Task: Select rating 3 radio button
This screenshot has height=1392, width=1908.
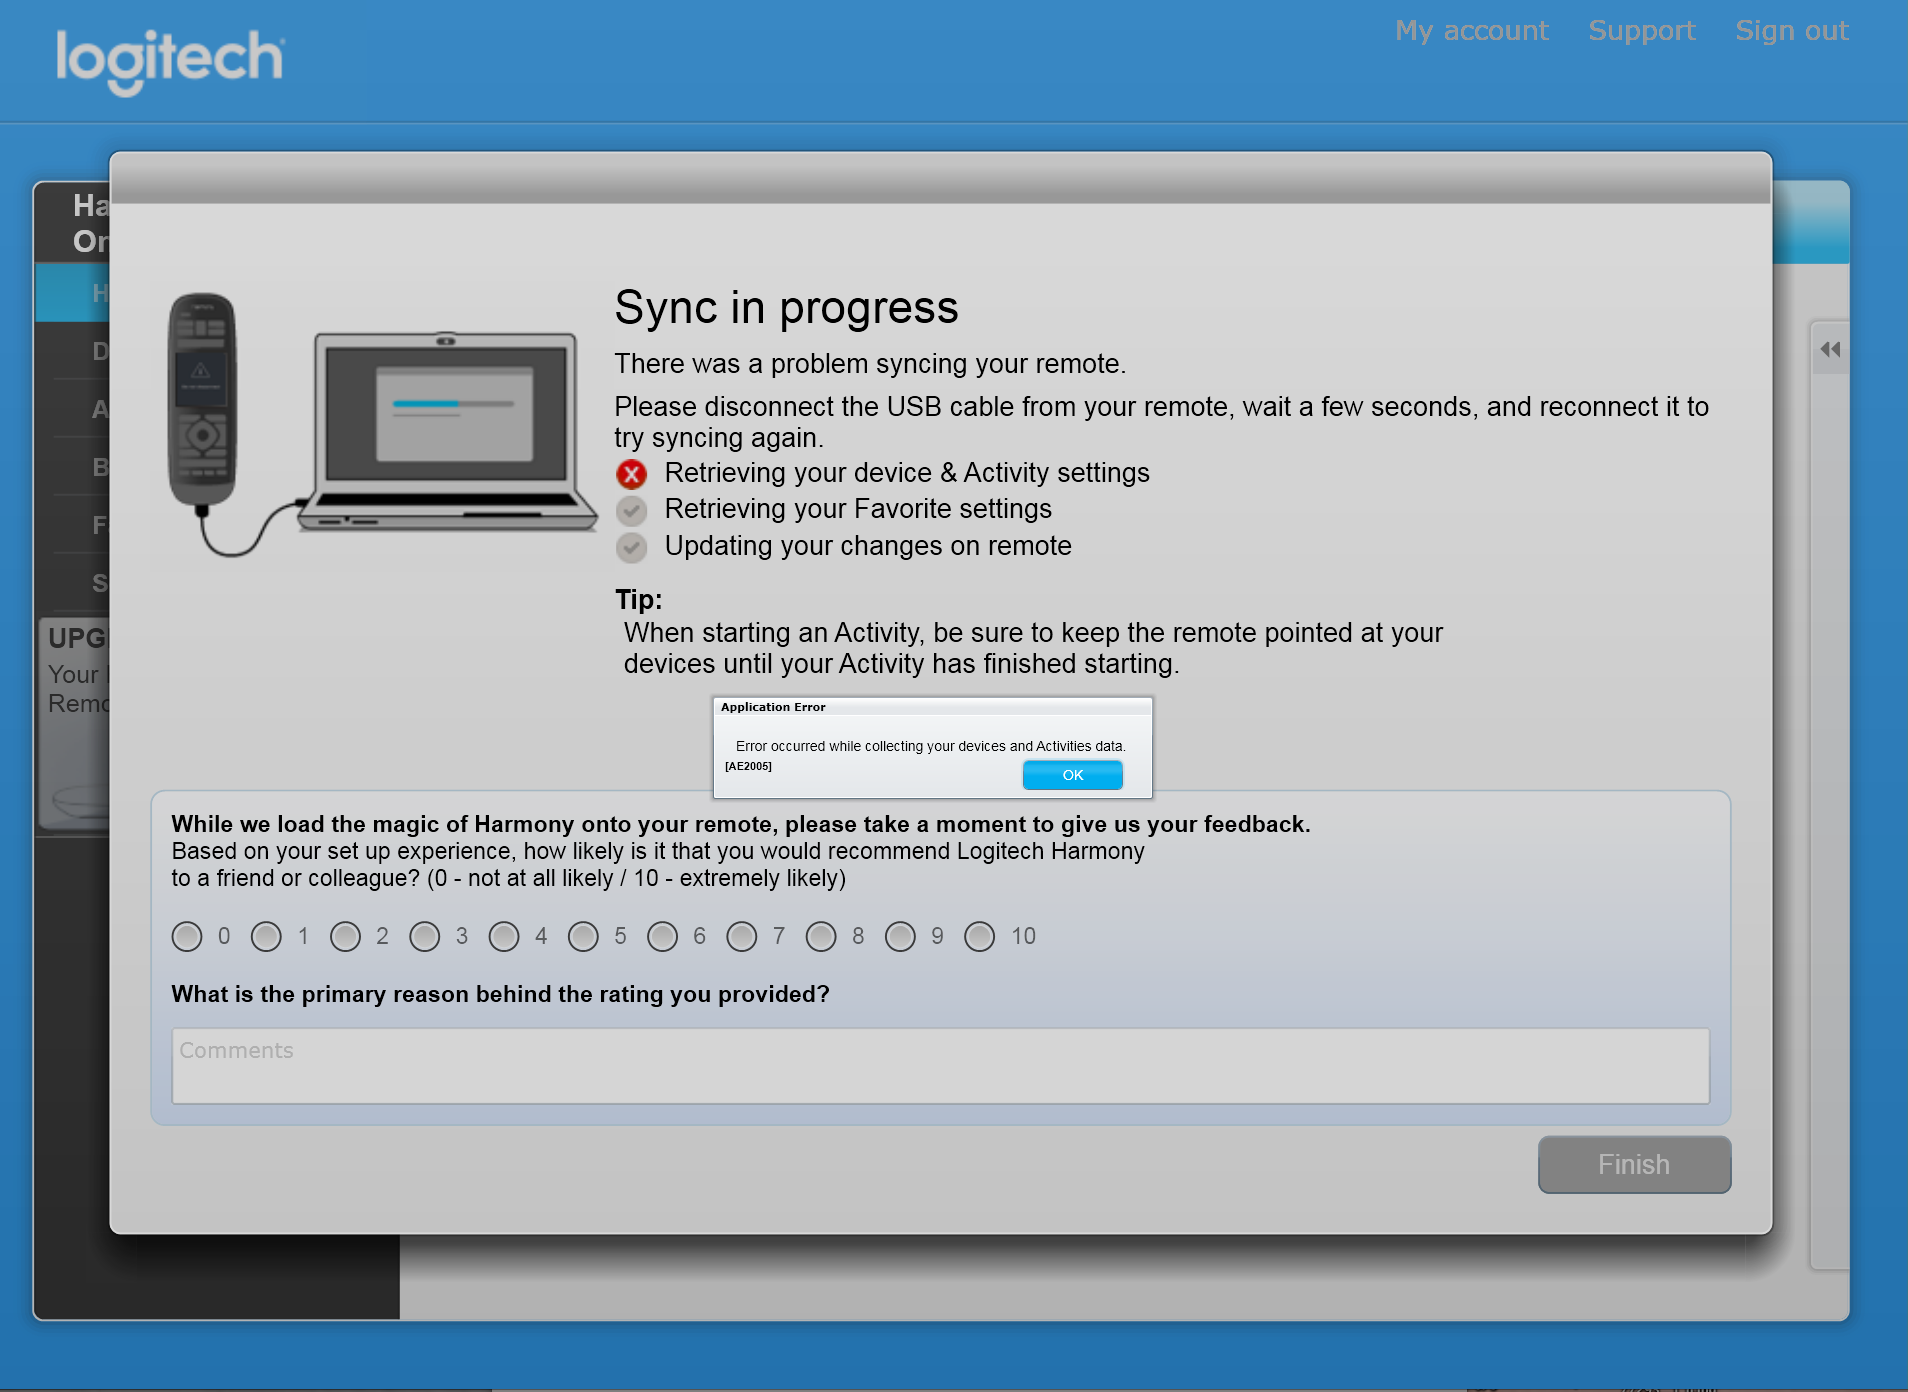Action: (425, 937)
